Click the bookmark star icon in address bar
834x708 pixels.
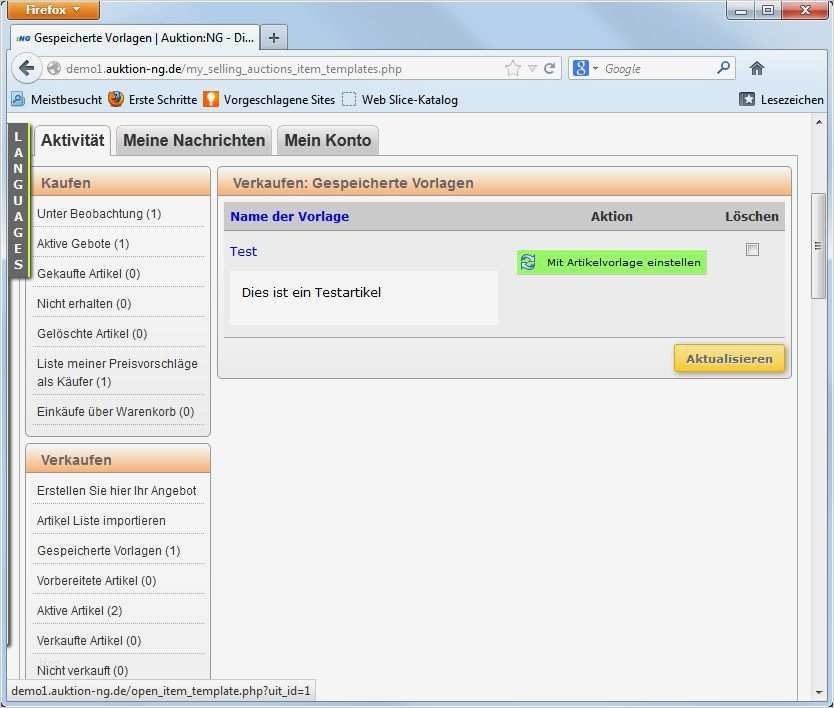pos(513,69)
